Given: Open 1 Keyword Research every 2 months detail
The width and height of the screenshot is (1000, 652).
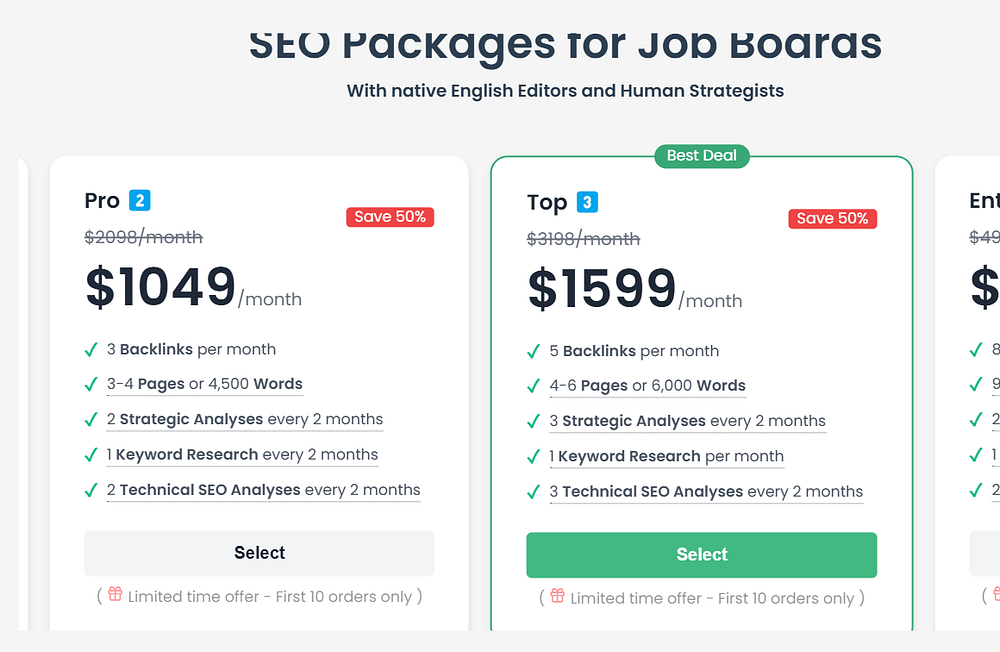Looking at the screenshot, I should [242, 454].
